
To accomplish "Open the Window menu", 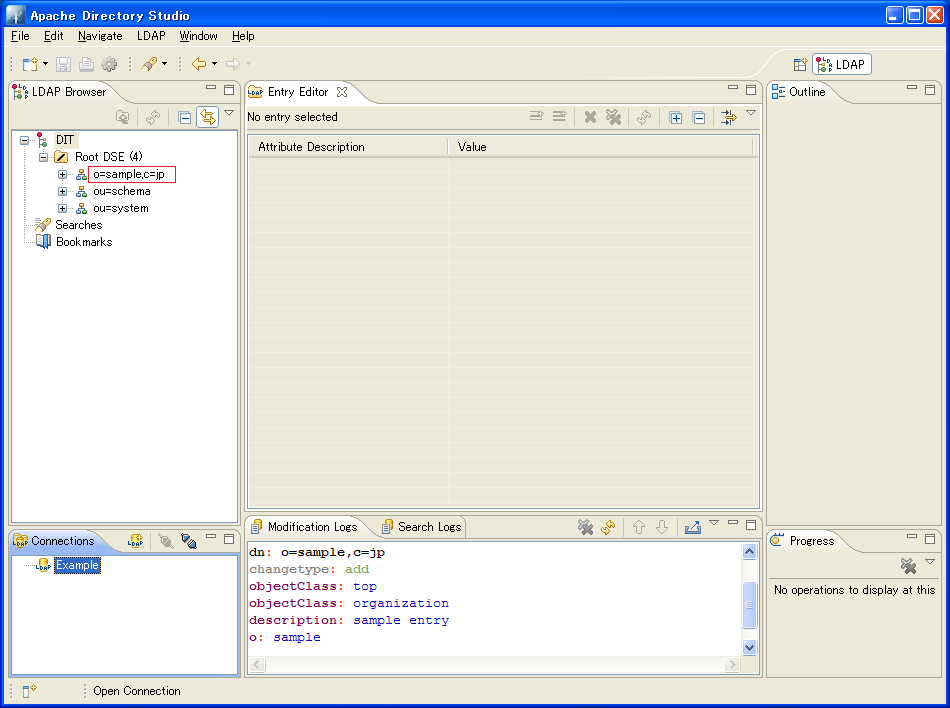I will click(x=198, y=36).
